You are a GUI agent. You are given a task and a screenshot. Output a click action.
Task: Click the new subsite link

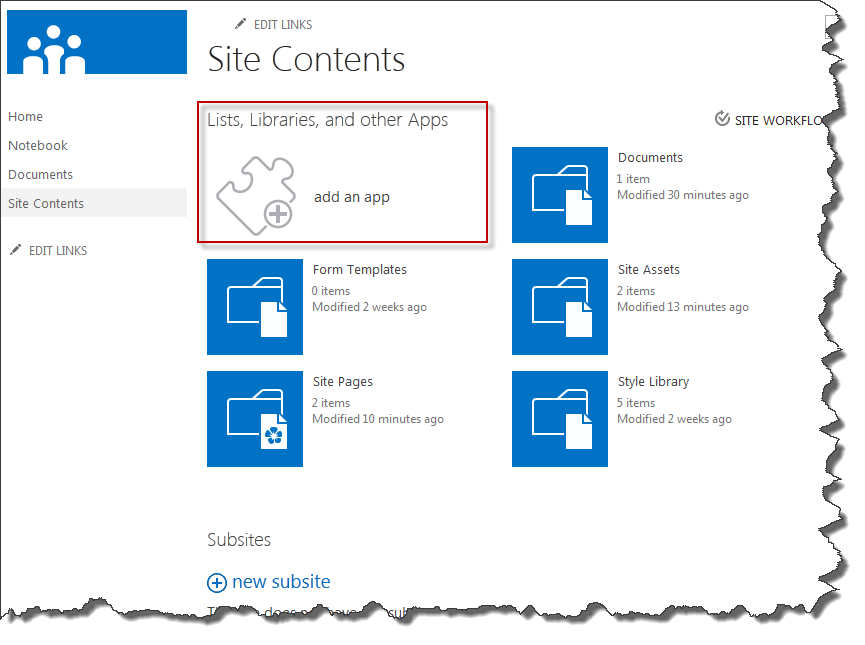[x=281, y=582]
